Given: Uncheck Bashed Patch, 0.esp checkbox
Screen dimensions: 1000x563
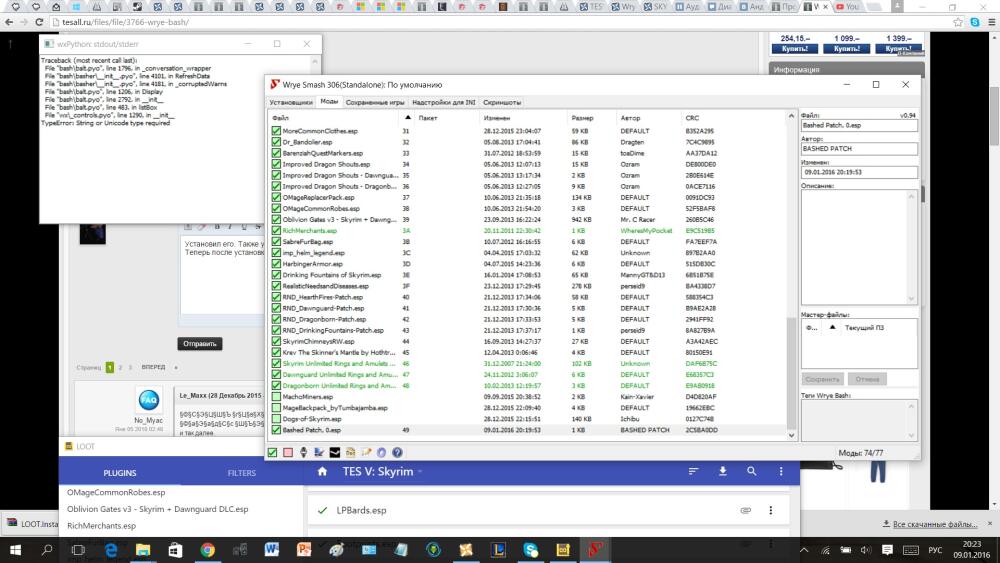Looking at the screenshot, I should (276, 430).
